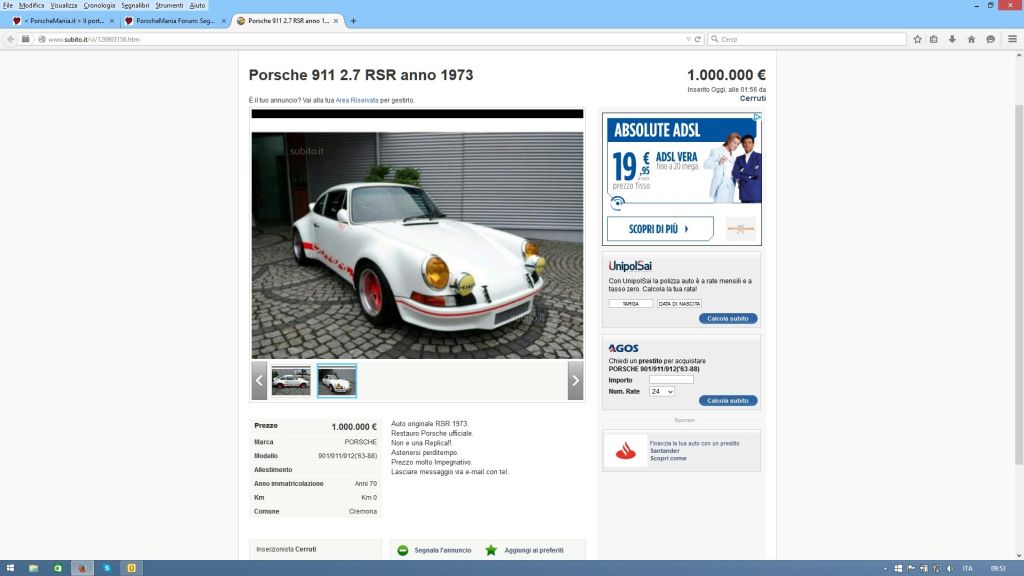
Task: Open the URL bar history dropdown arrow
Action: (688, 39)
